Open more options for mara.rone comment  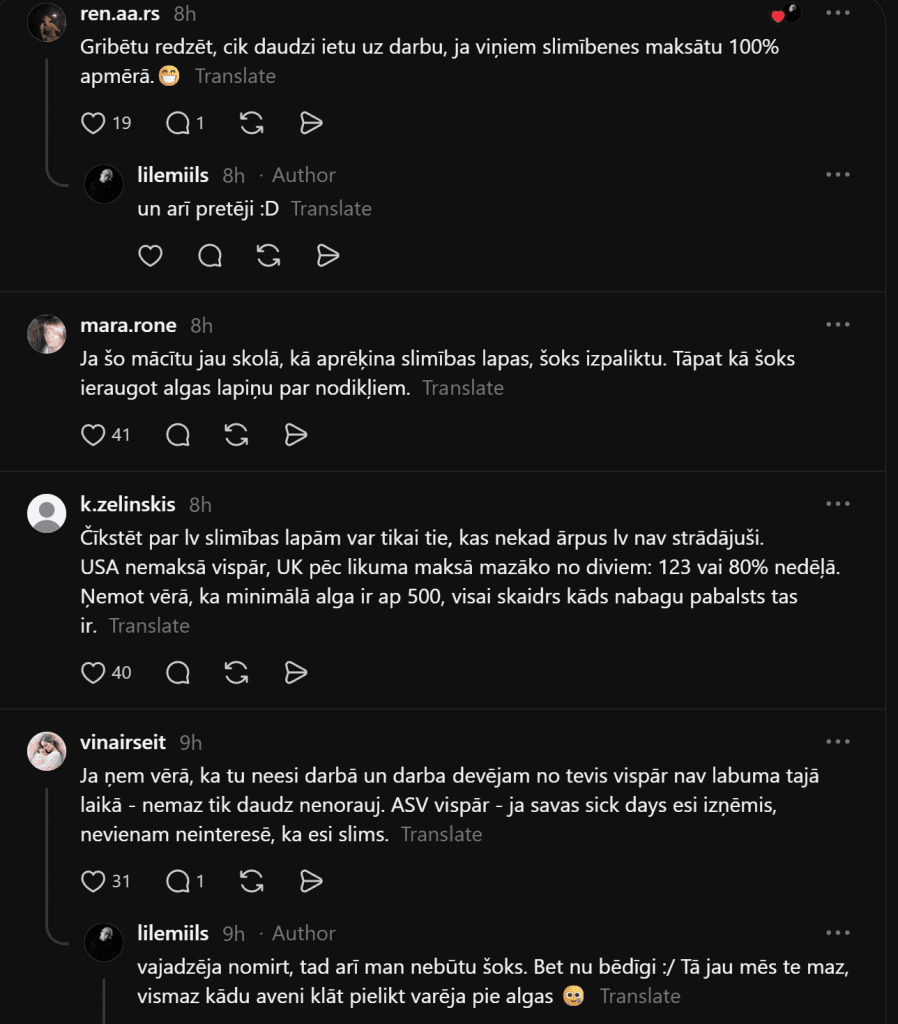coord(838,325)
